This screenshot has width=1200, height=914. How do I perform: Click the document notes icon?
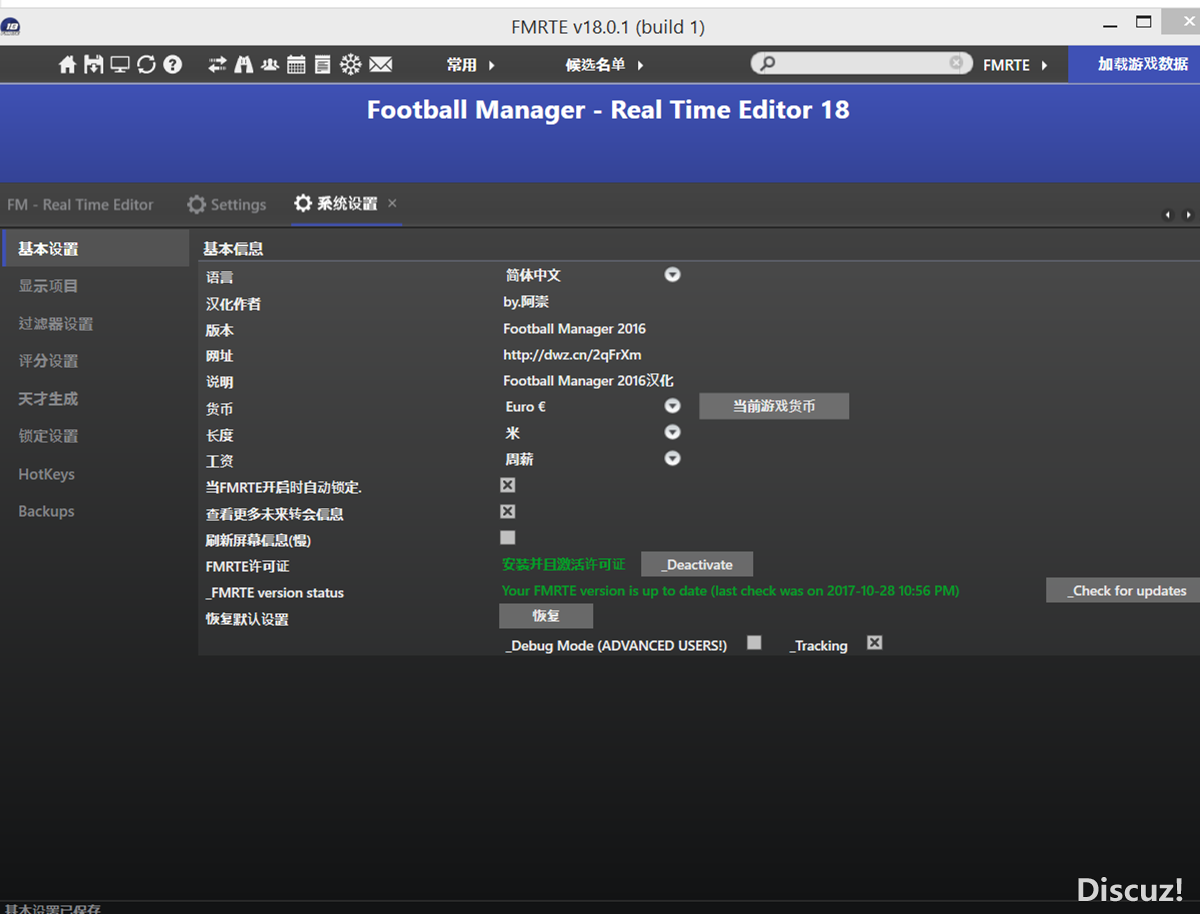click(x=322, y=65)
